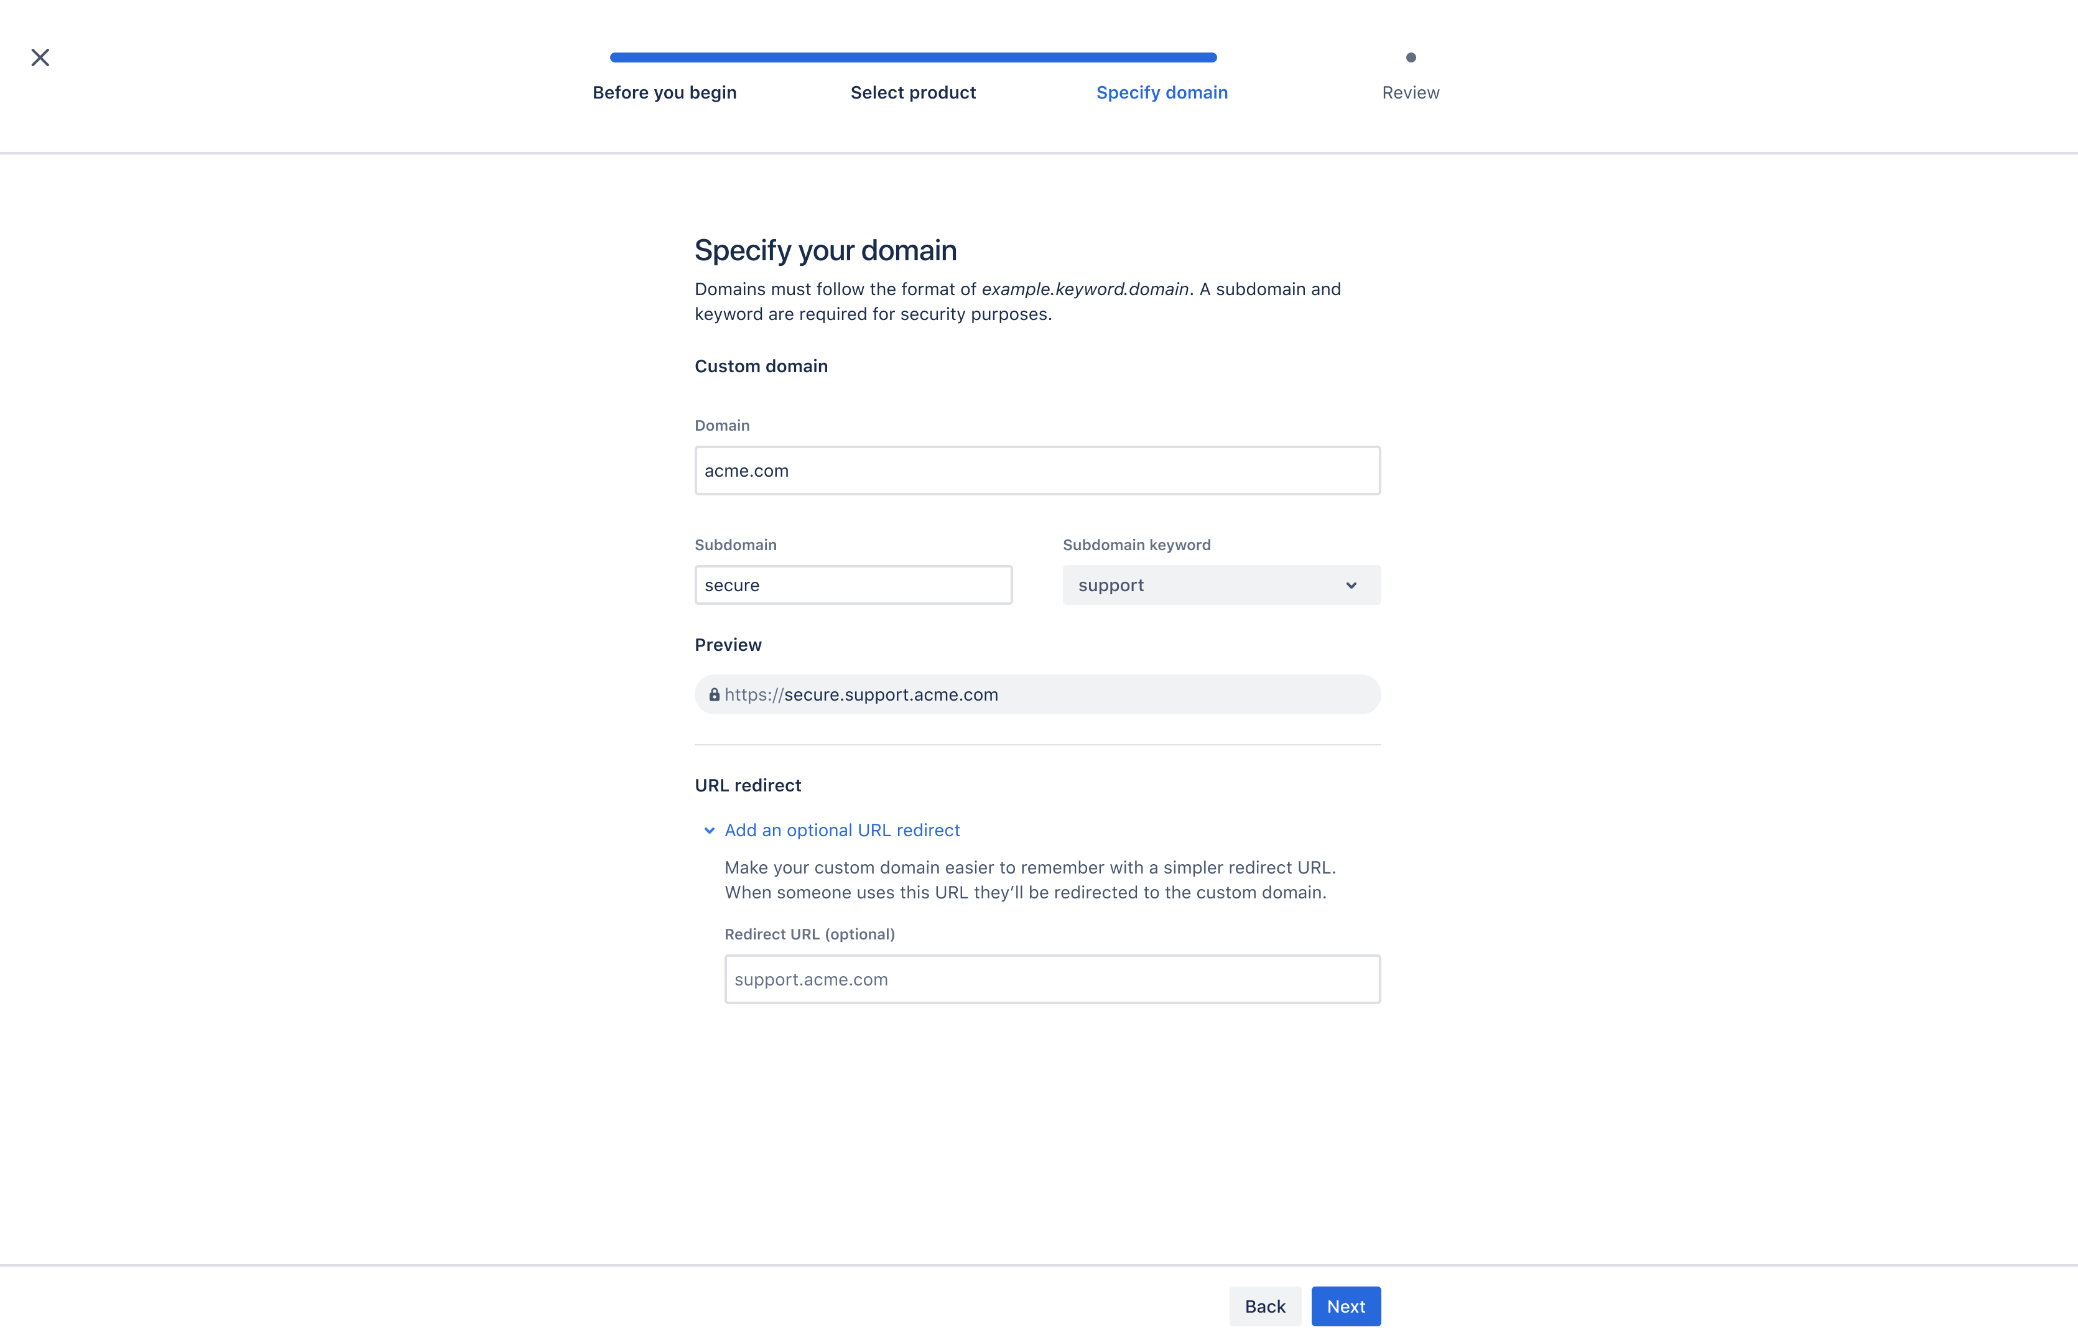Select the Specify domain step label
The height and width of the screenshot is (1342, 2078).
(x=1162, y=92)
